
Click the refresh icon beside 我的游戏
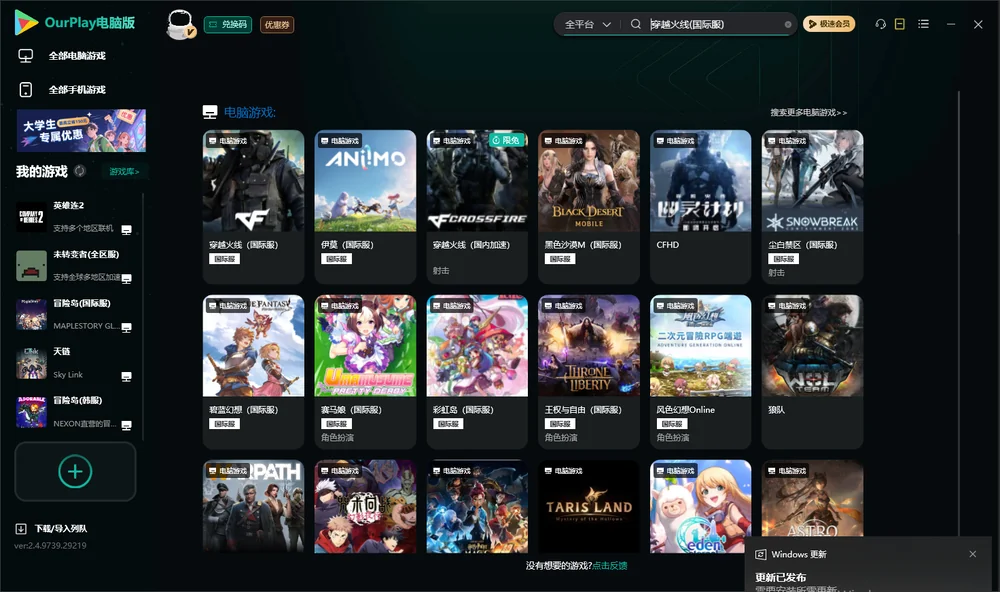pos(80,171)
